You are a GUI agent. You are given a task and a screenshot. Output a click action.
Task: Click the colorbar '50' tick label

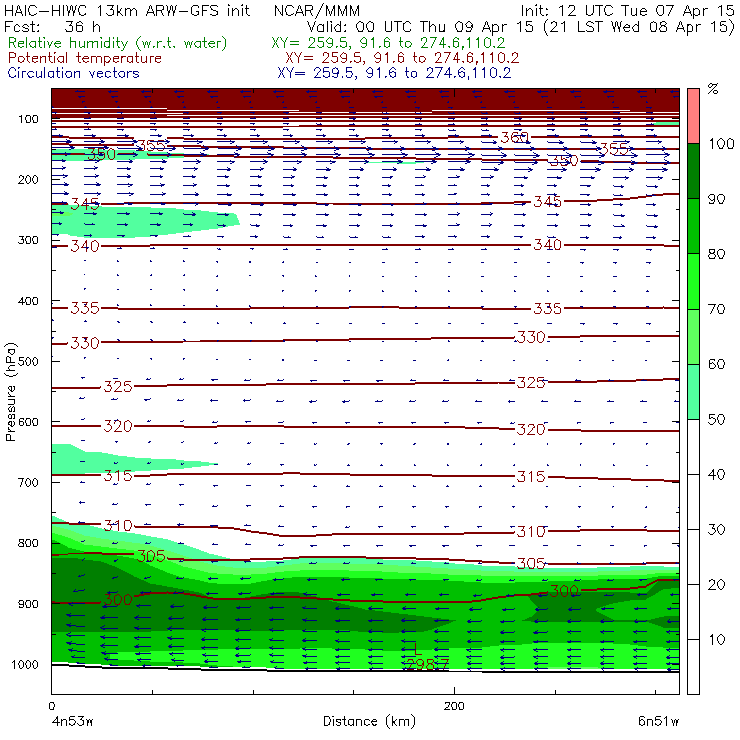tap(717, 419)
